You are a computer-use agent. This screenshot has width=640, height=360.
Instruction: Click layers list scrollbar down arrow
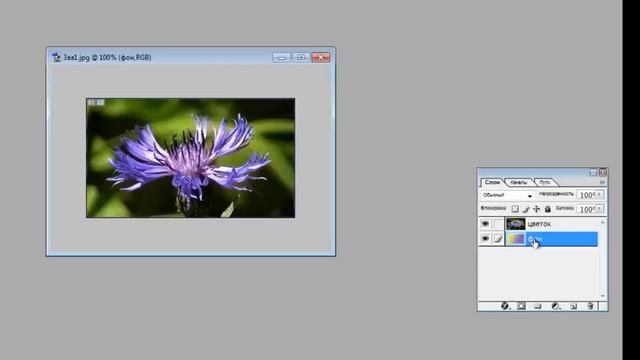tap(602, 296)
